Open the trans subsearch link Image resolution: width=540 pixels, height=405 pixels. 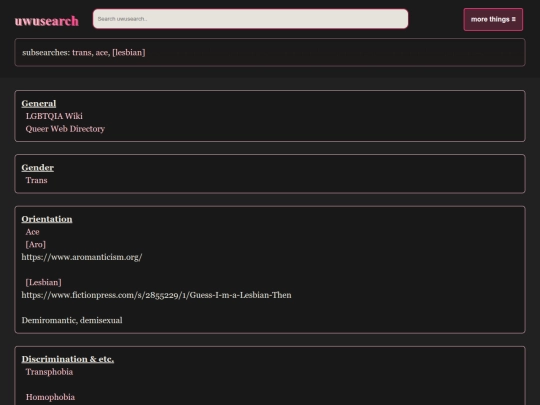click(x=82, y=52)
